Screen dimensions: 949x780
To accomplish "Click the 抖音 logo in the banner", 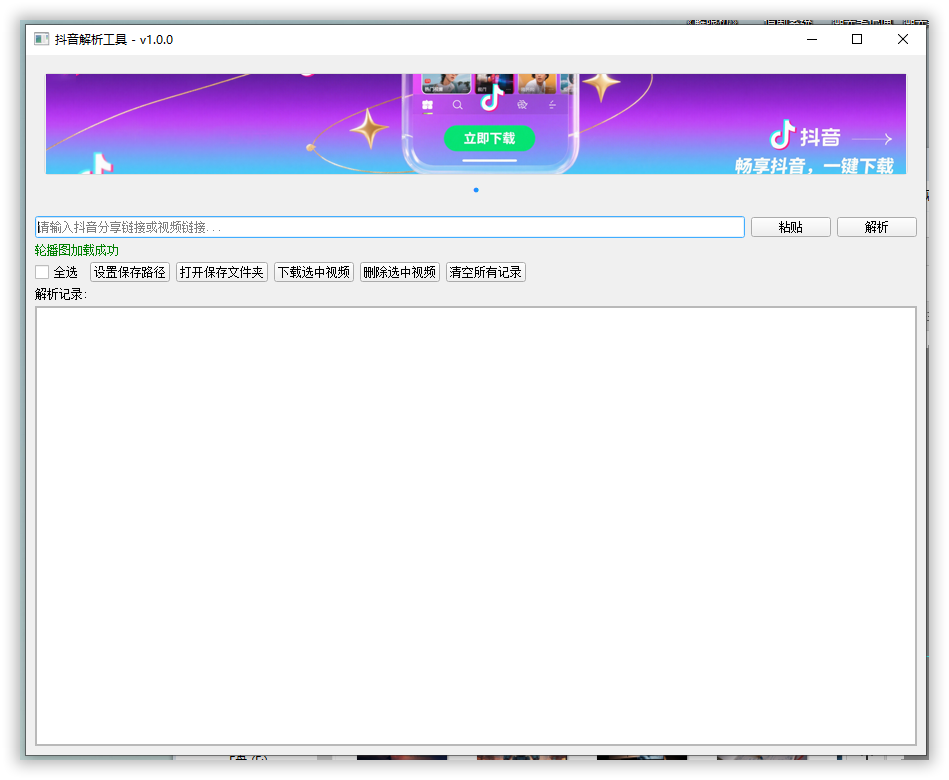I will point(805,136).
